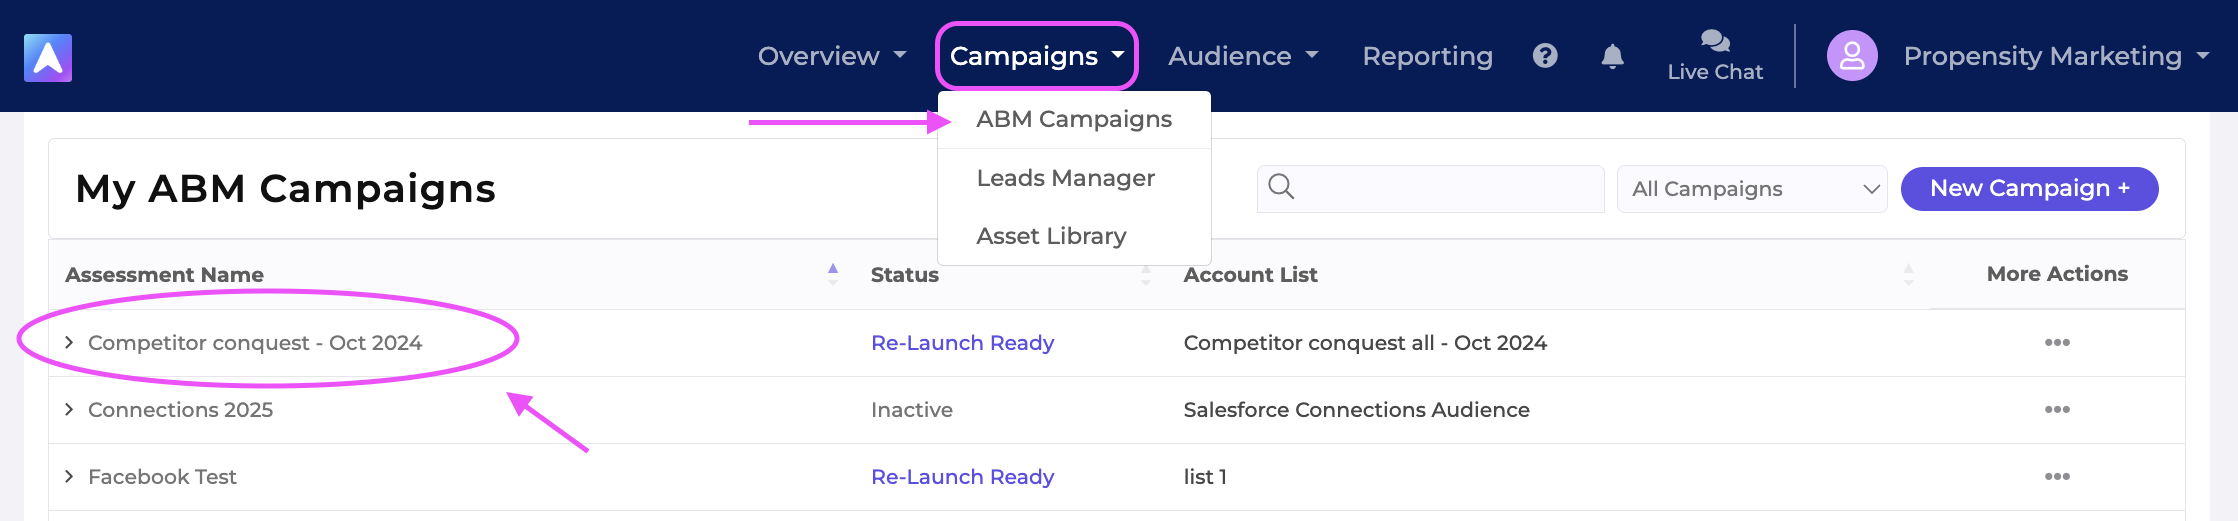
Task: Open the Audience dropdown menu
Action: click(x=1243, y=56)
